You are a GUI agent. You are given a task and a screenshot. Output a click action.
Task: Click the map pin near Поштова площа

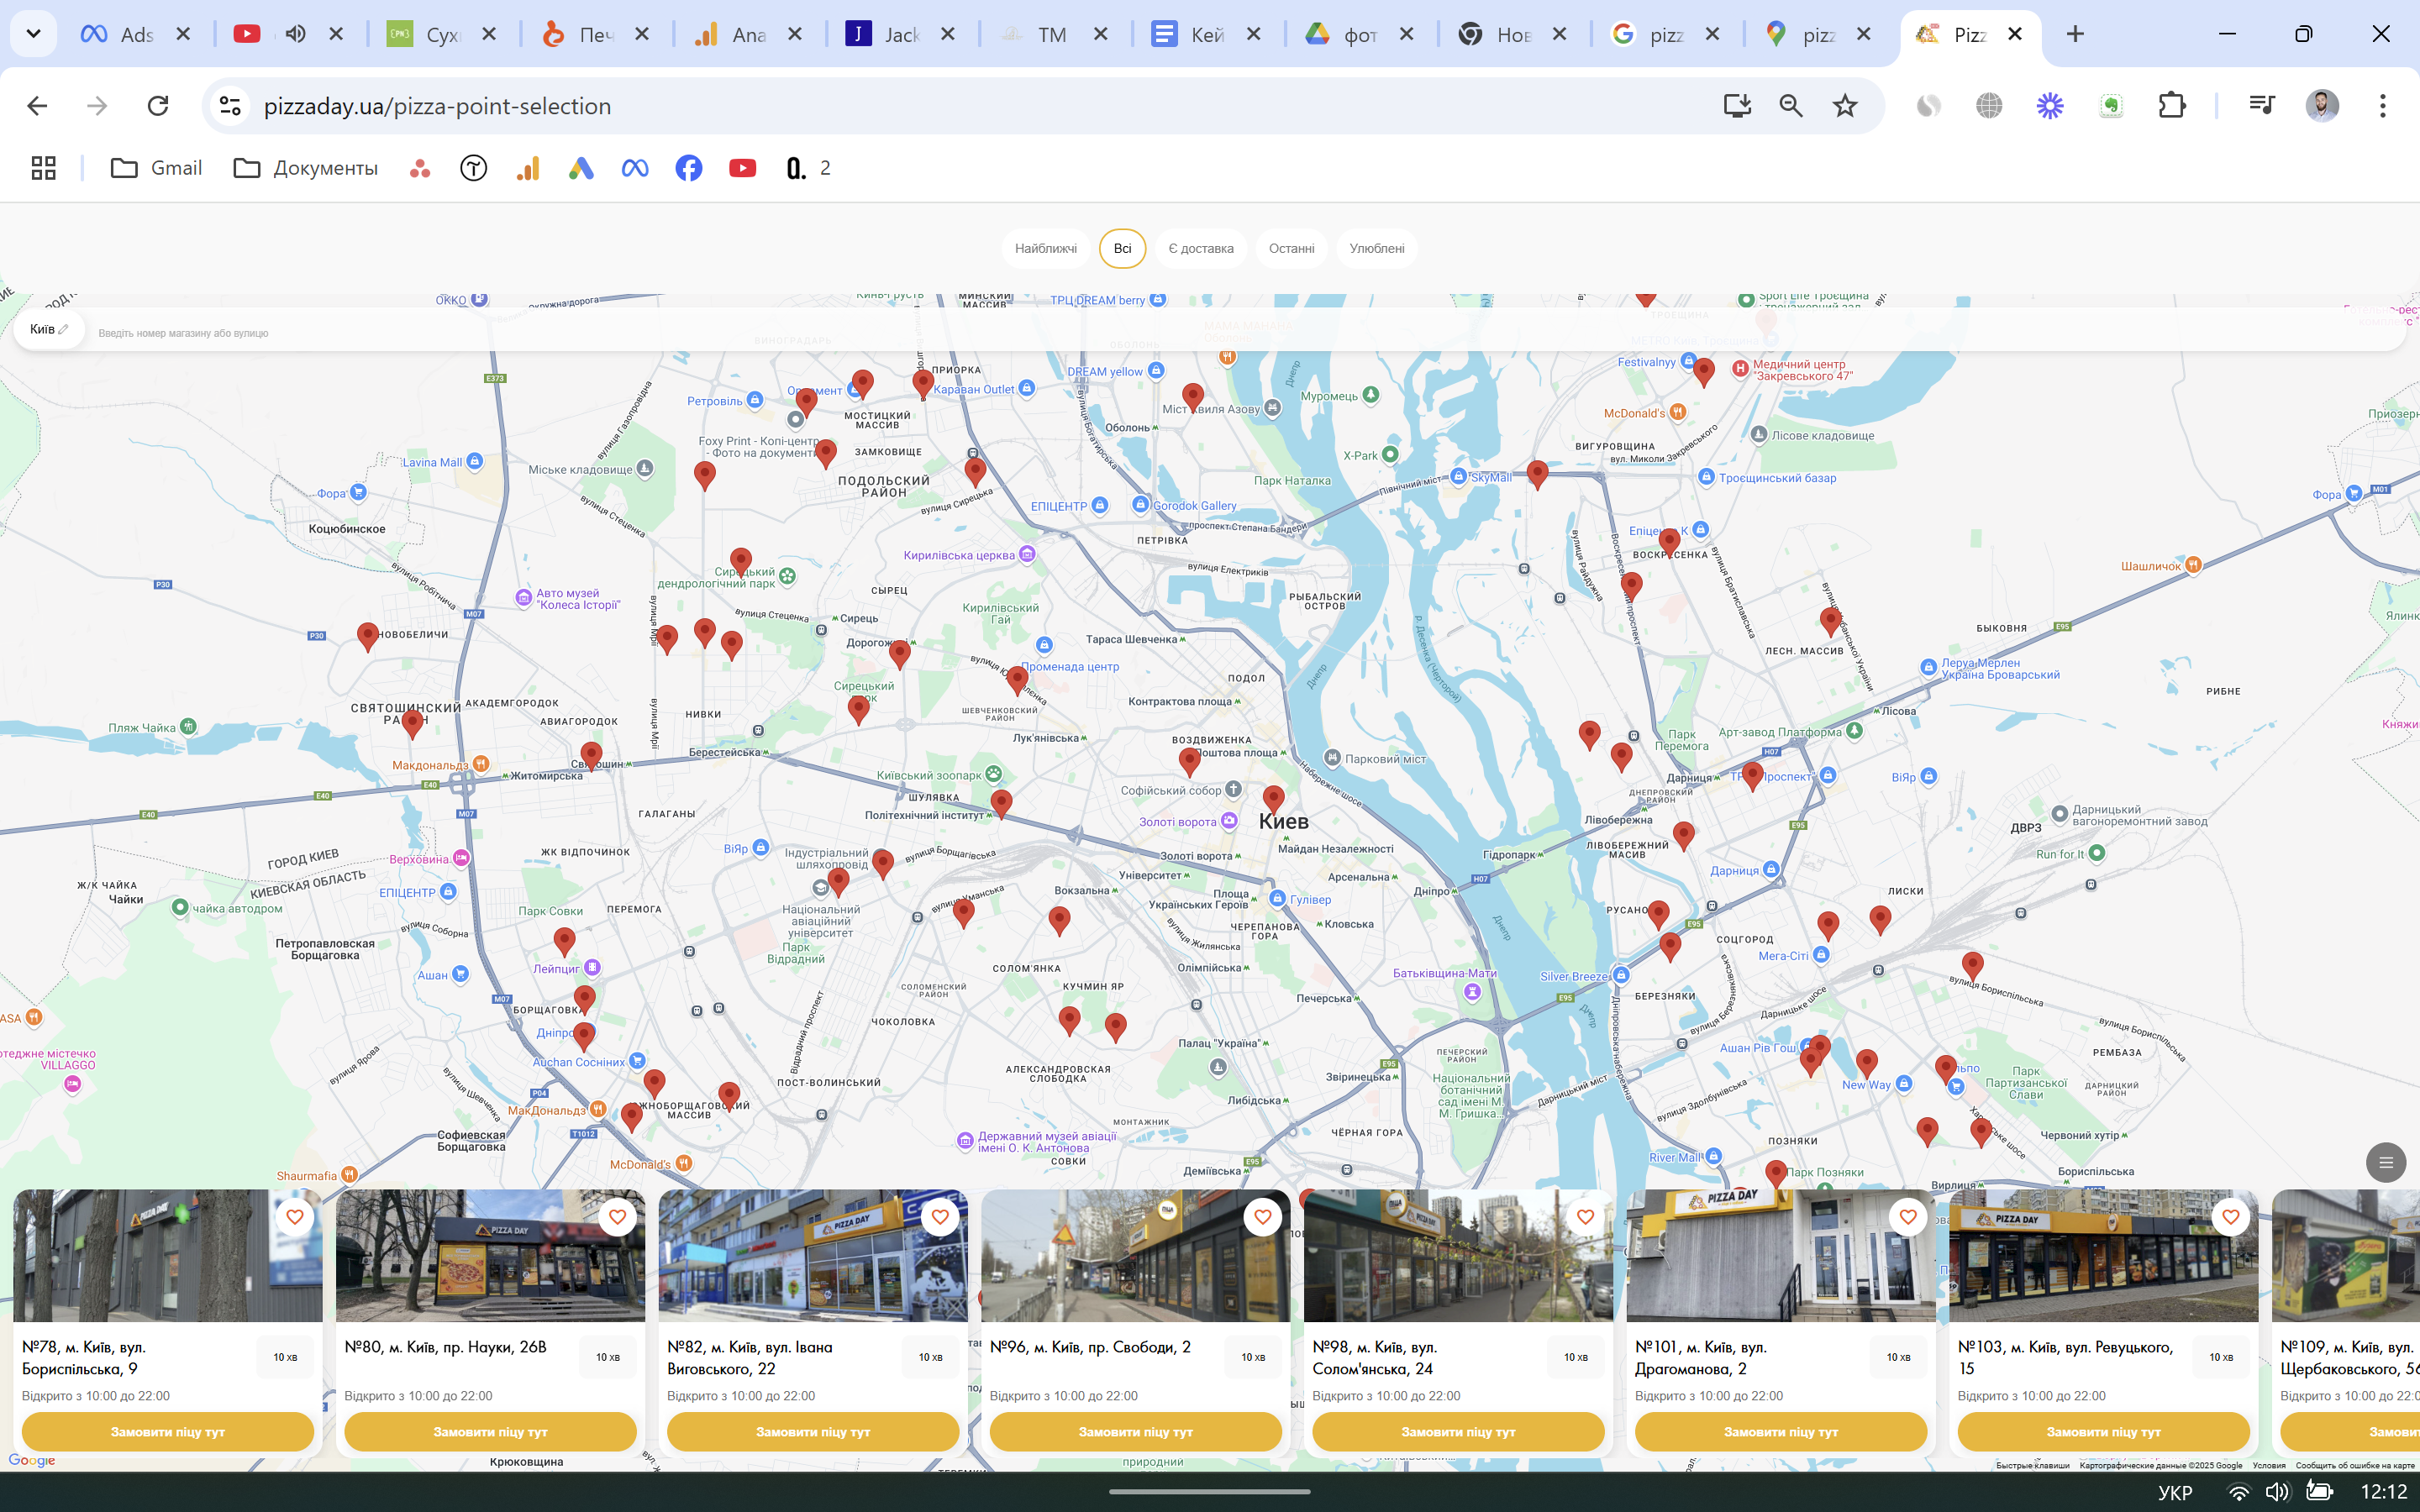click(1189, 761)
